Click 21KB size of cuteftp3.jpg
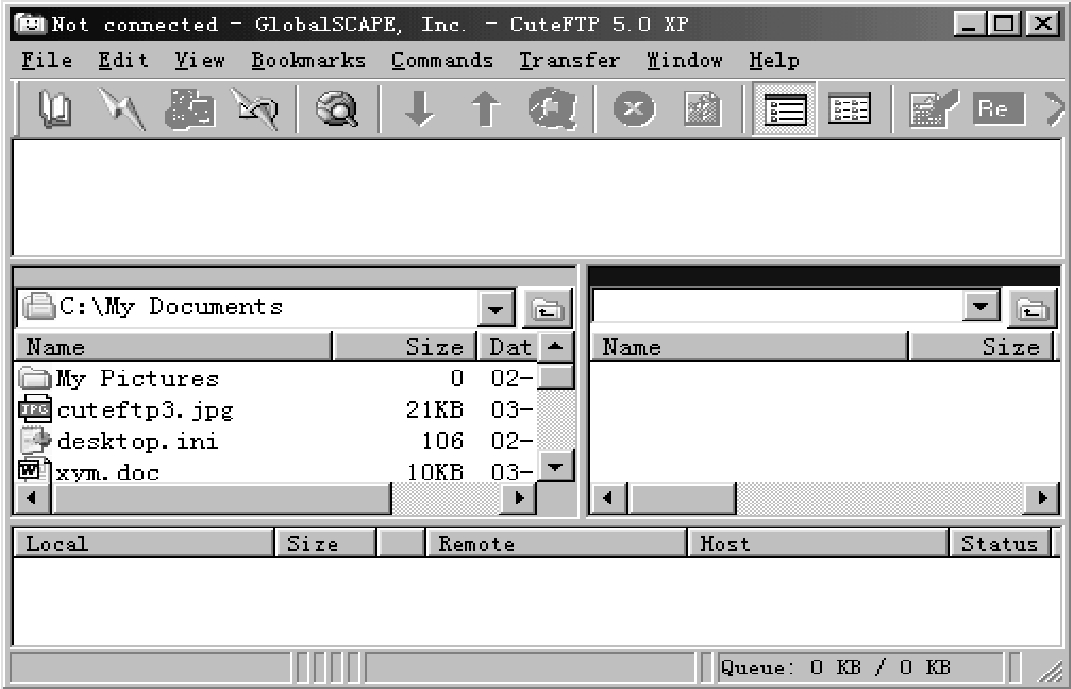Screen dimensions: 1071x689 click(434, 410)
